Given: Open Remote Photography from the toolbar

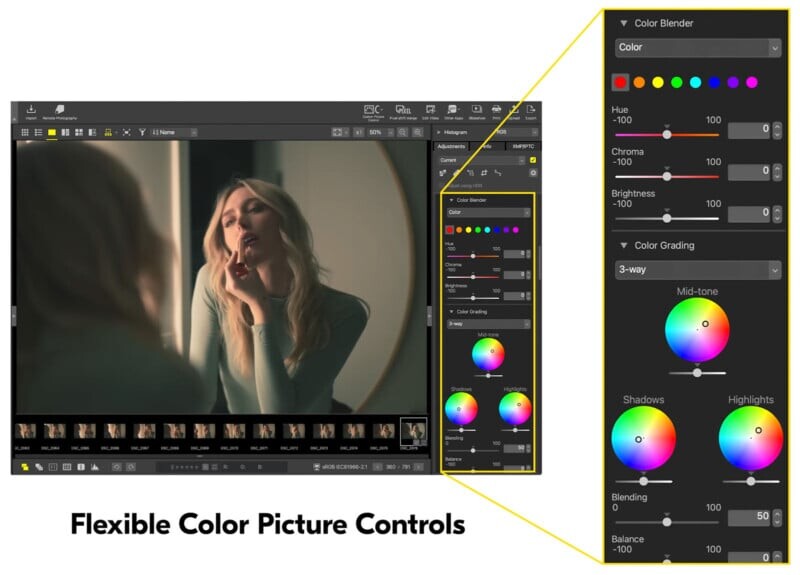Looking at the screenshot, I should pyautogui.click(x=57, y=111).
